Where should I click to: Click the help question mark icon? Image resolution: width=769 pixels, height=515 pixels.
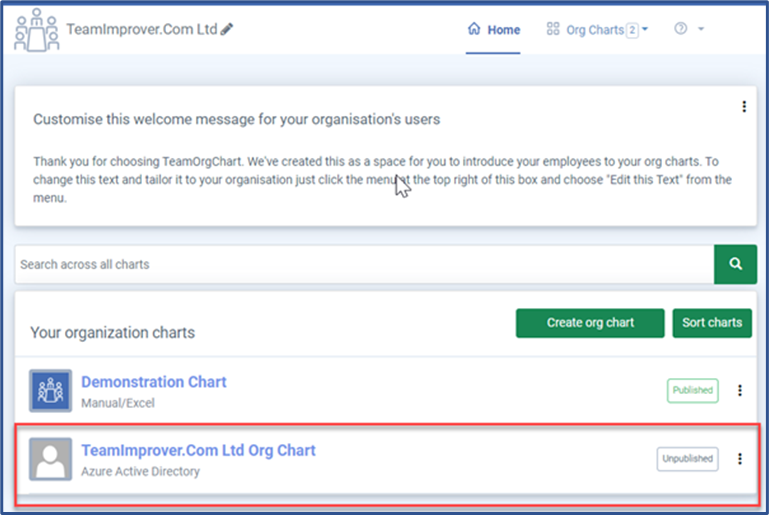click(x=681, y=29)
